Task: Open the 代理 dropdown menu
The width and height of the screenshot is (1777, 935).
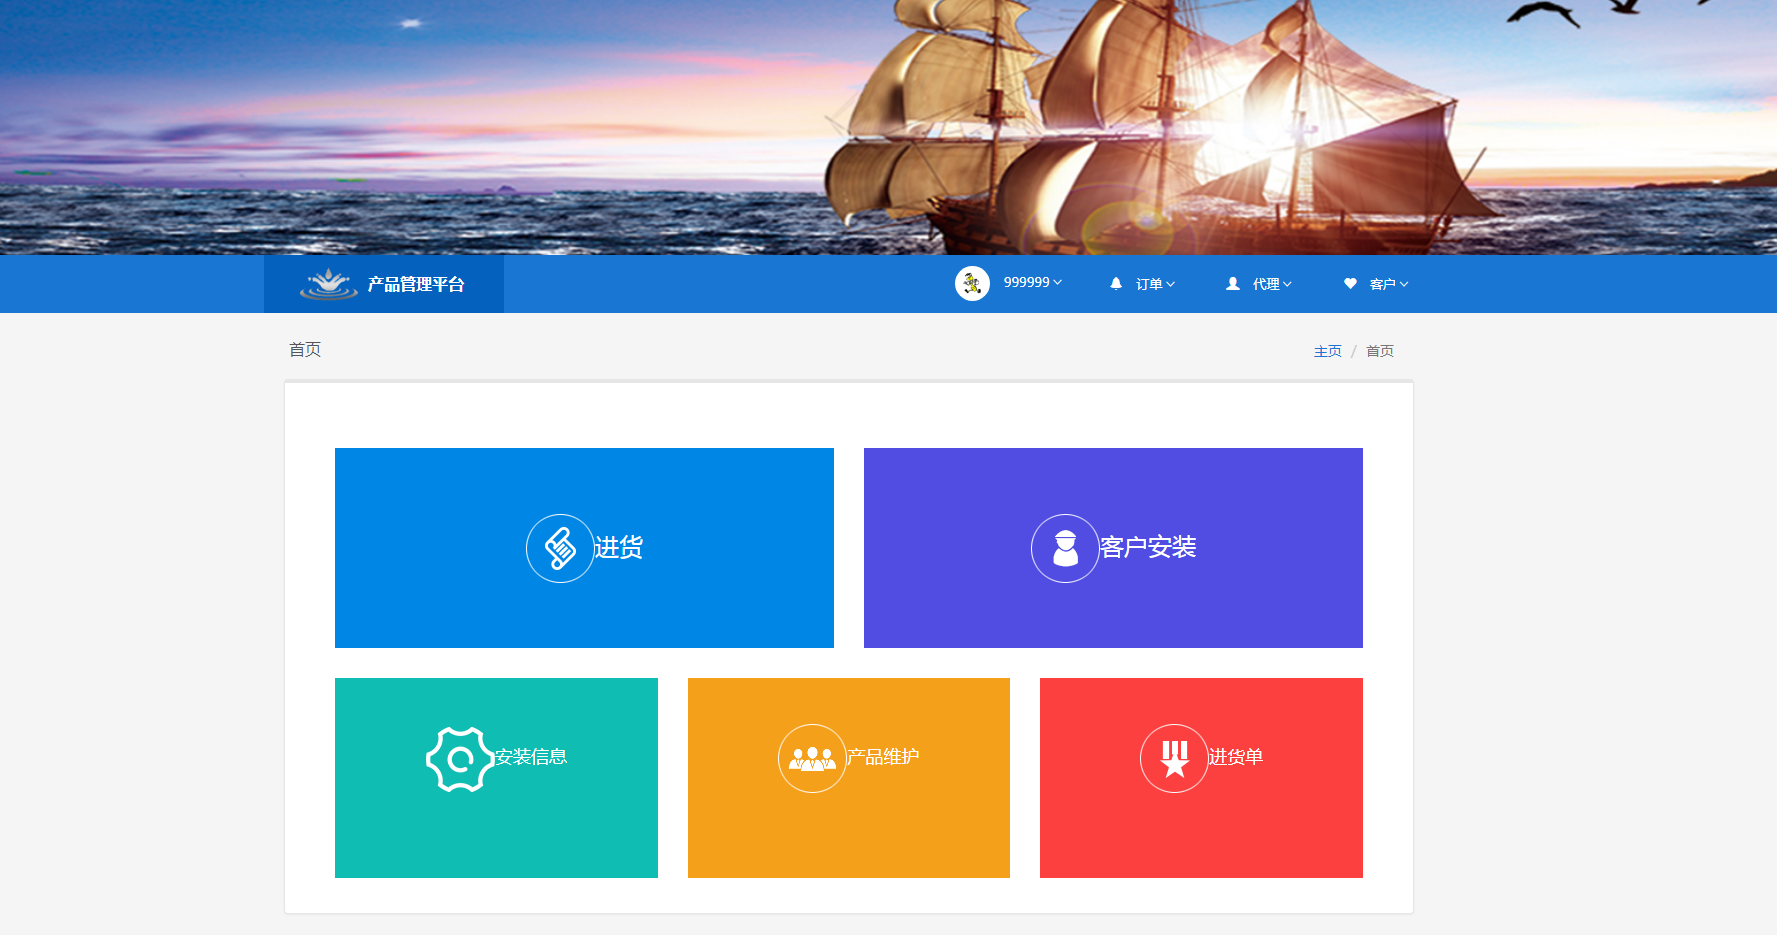Action: pyautogui.click(x=1272, y=284)
